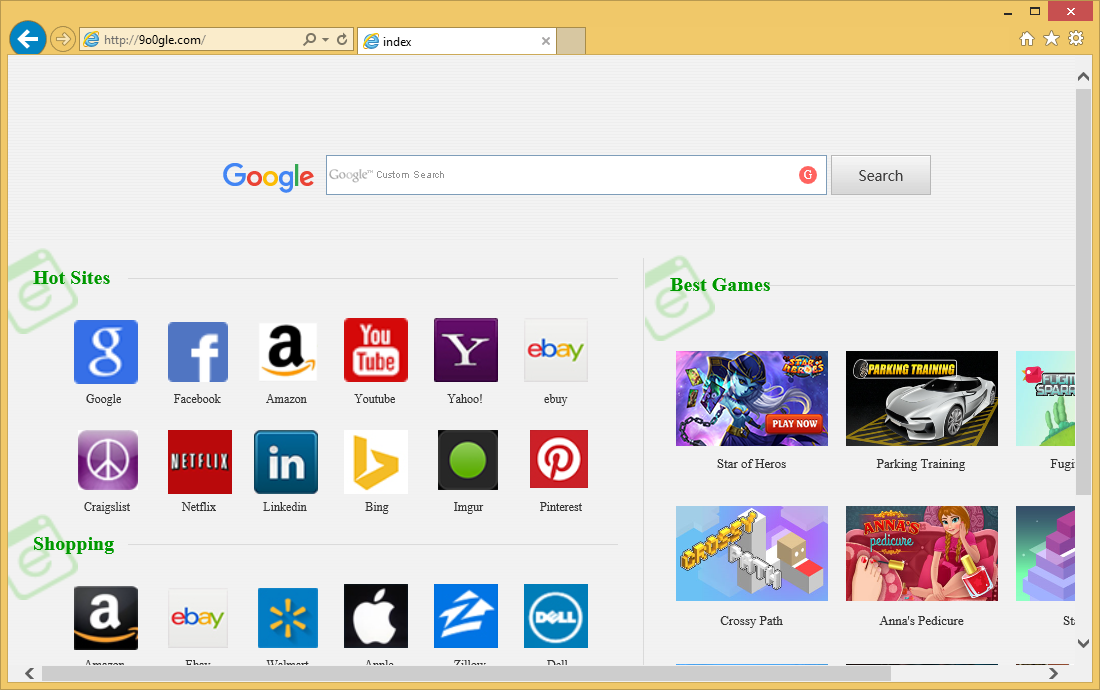Click the 'Craigslist' label link
Image resolution: width=1100 pixels, height=690 pixels.
click(107, 506)
